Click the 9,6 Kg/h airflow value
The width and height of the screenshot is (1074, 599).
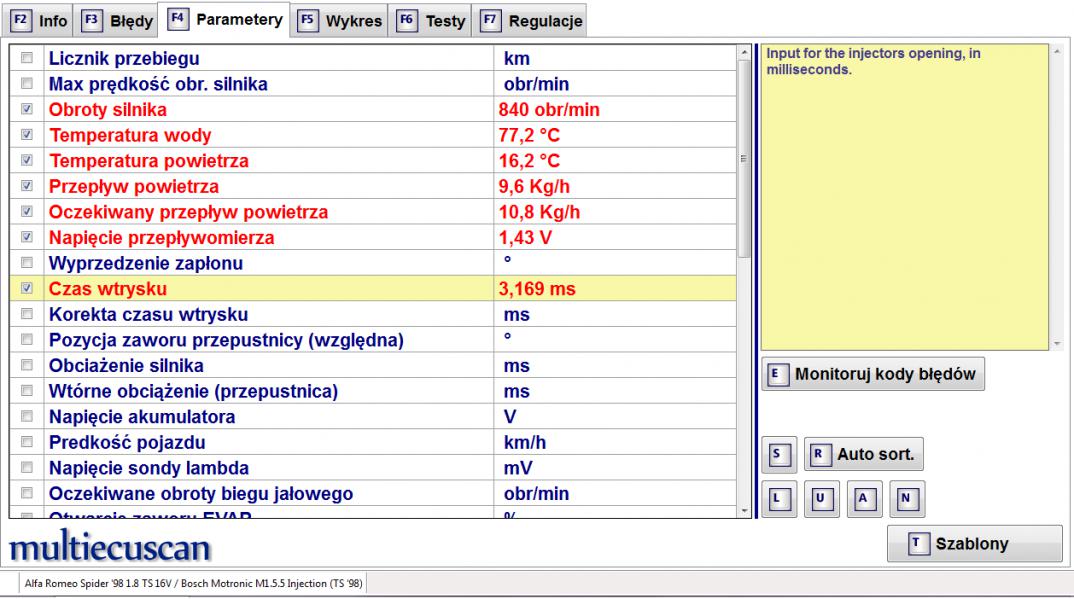coord(534,186)
